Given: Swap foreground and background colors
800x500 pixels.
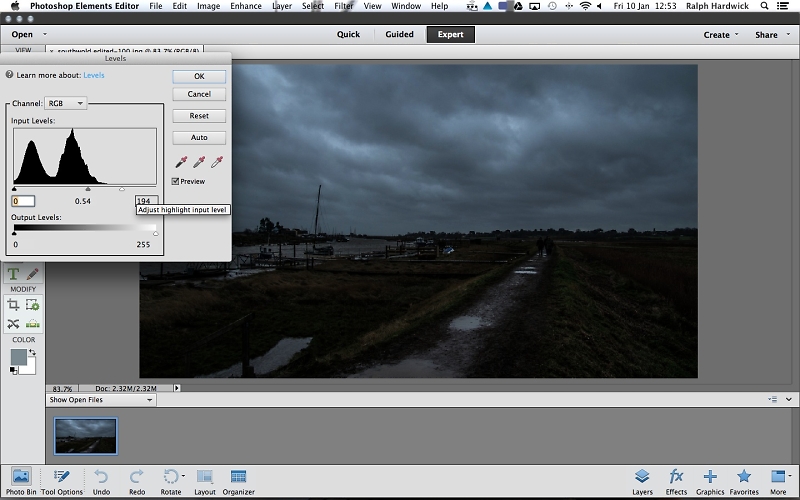Looking at the screenshot, I should [x=32, y=352].
